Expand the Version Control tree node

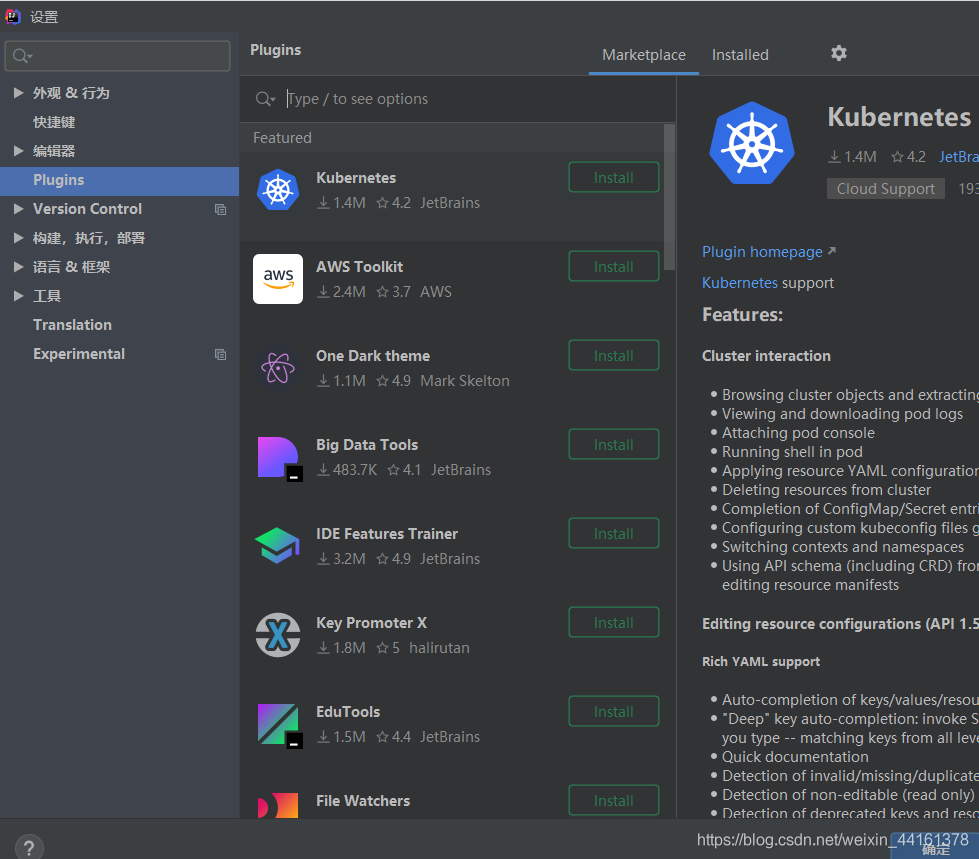19,209
